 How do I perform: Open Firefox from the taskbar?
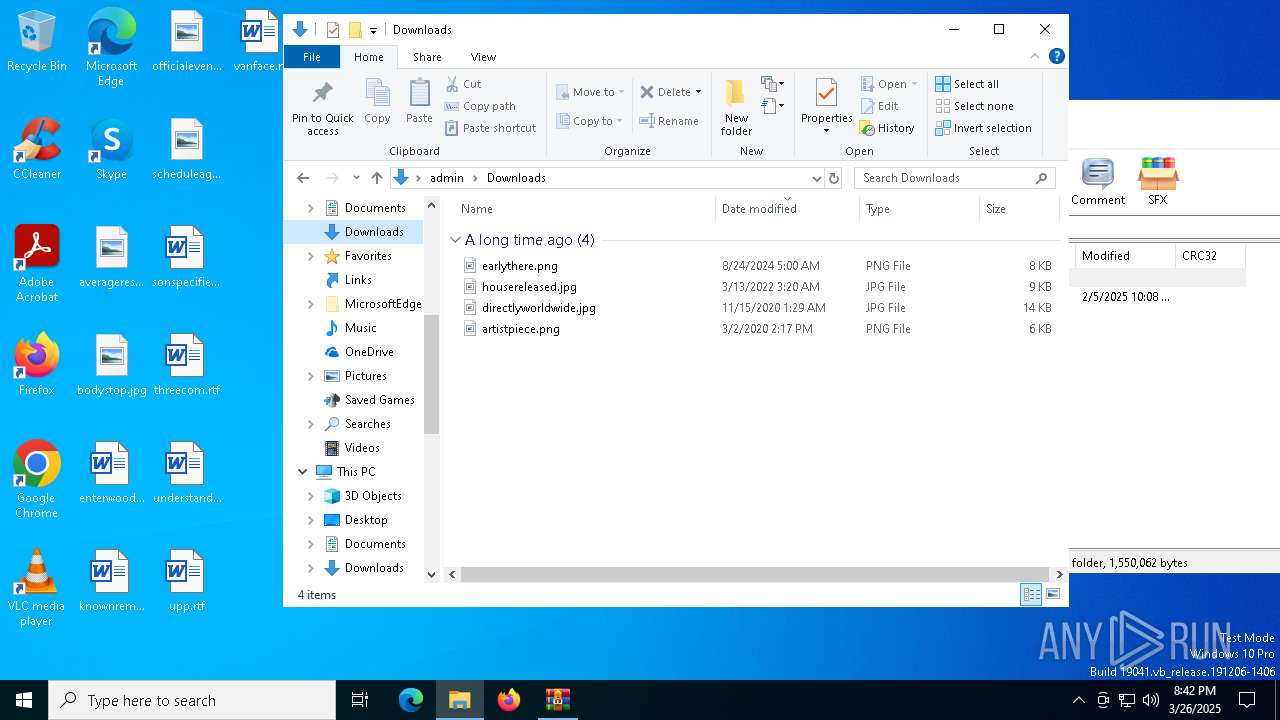[x=509, y=700]
